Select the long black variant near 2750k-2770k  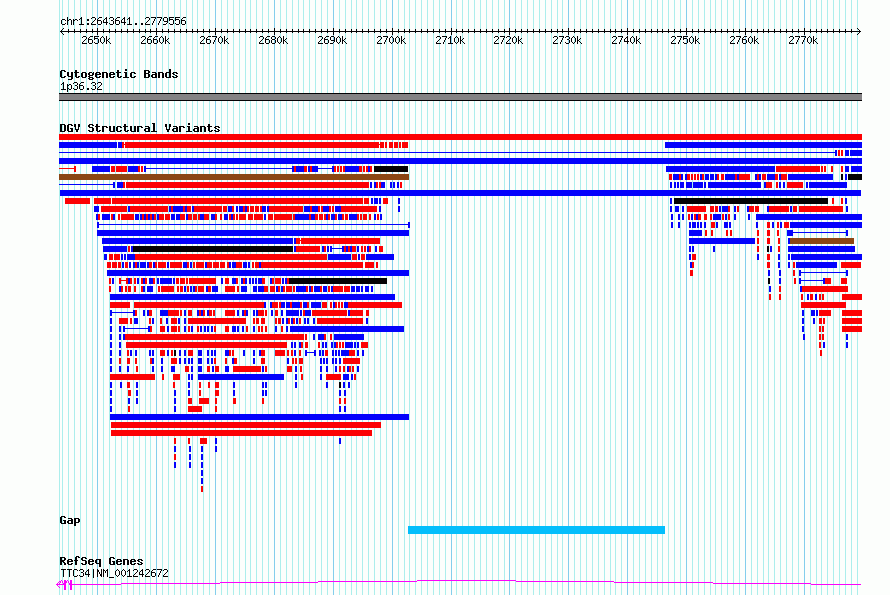coord(751,201)
